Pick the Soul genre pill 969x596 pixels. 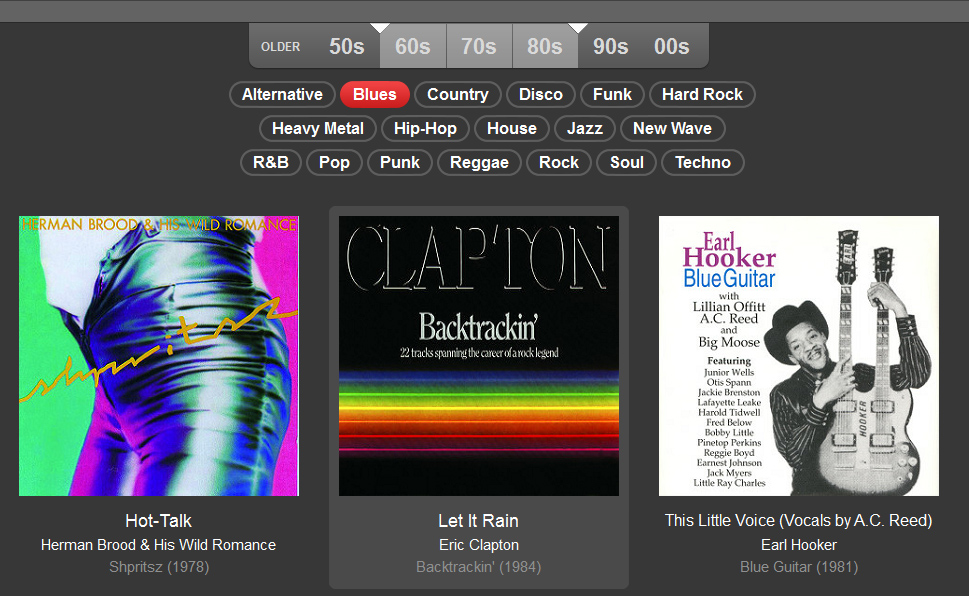point(627,163)
